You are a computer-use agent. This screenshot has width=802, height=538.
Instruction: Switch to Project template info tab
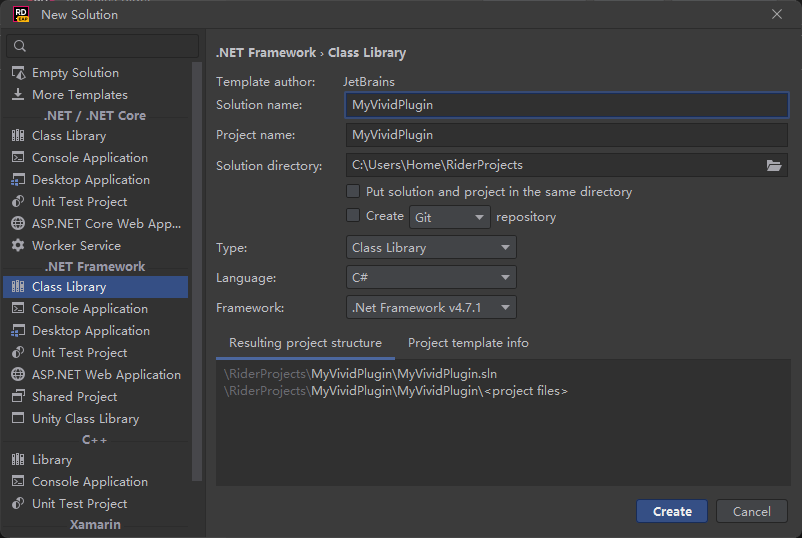468,343
